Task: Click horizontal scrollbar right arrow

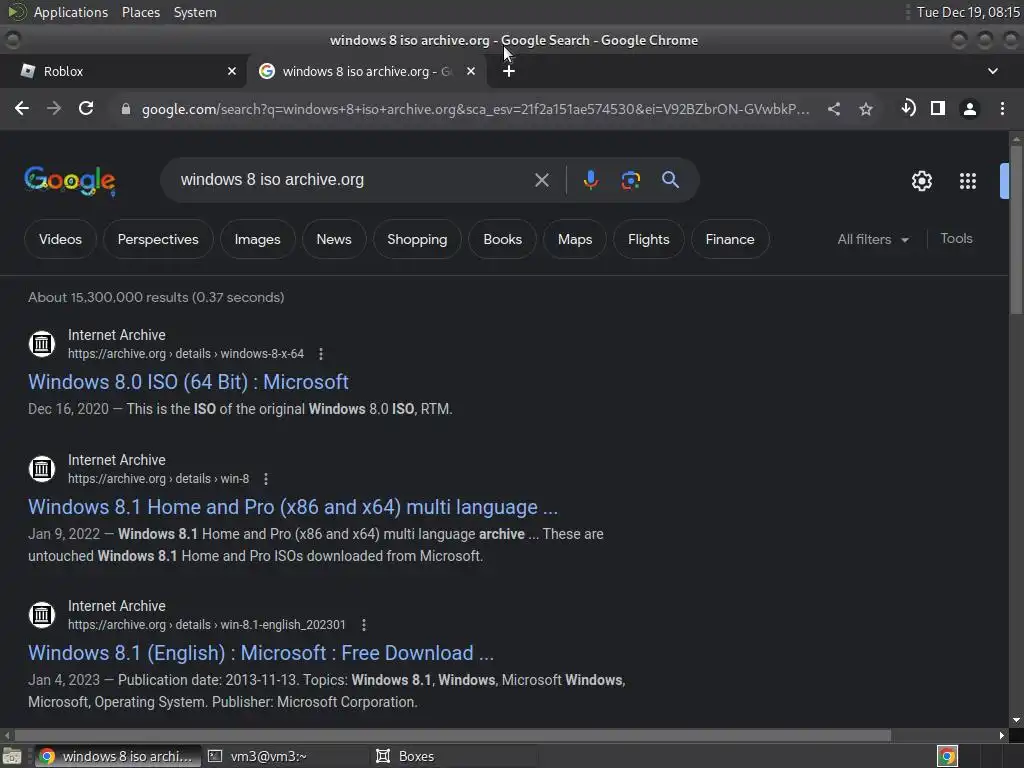Action: click(1002, 735)
